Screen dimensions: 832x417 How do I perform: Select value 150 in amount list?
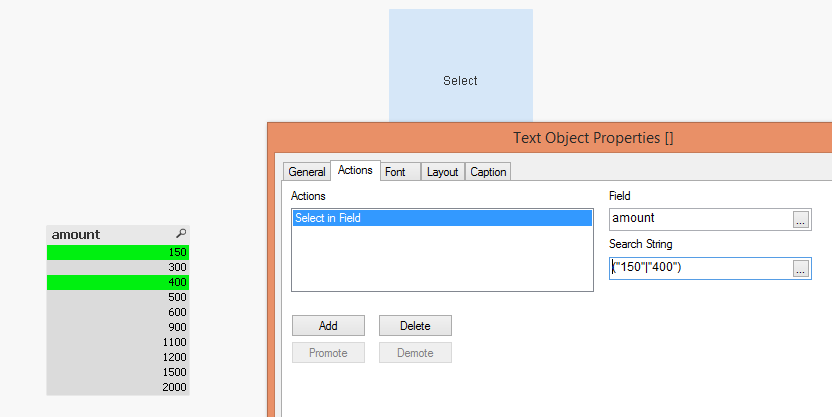[118, 253]
